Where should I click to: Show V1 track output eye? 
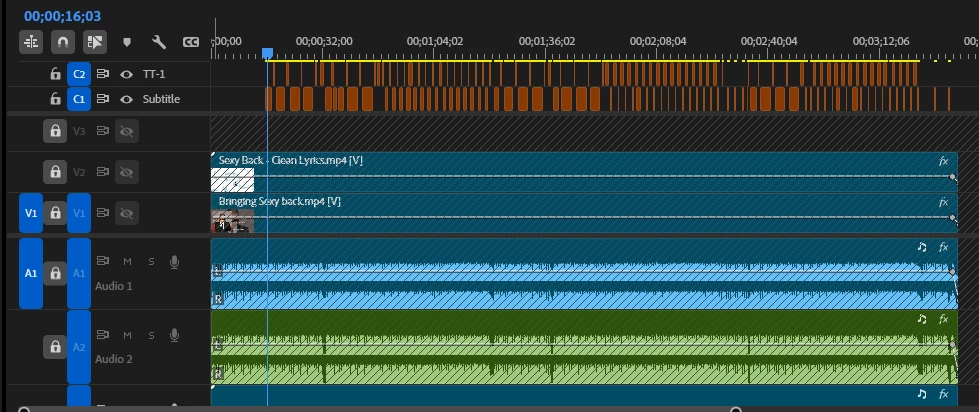127,213
